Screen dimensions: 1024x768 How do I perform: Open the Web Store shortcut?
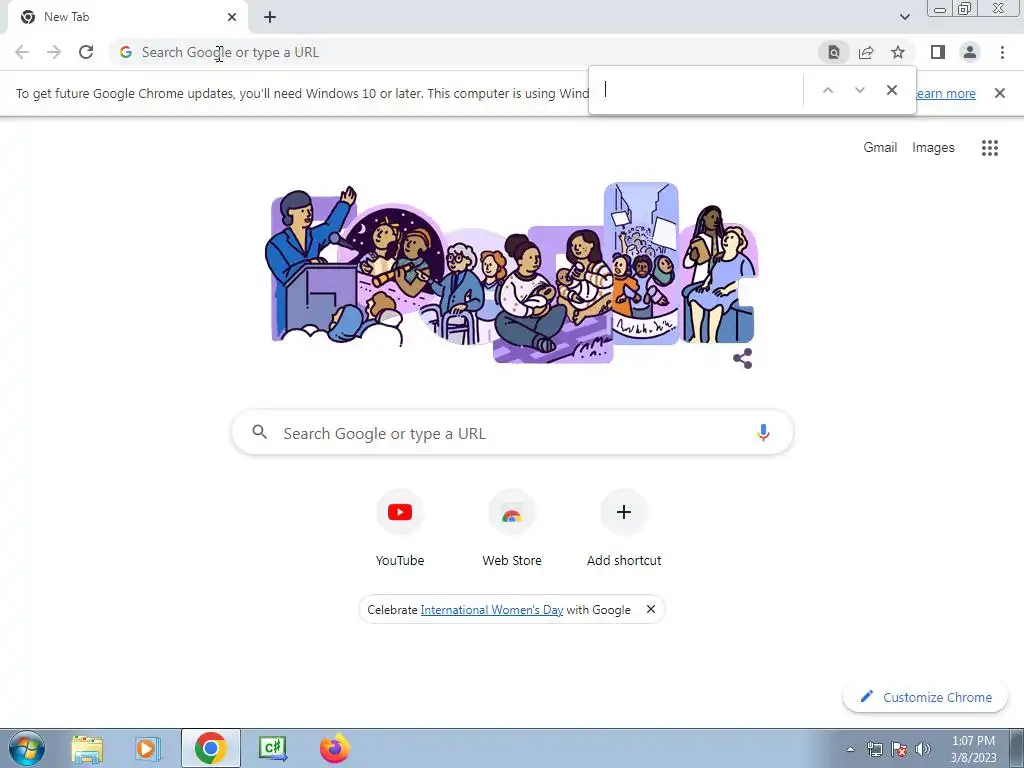click(512, 527)
